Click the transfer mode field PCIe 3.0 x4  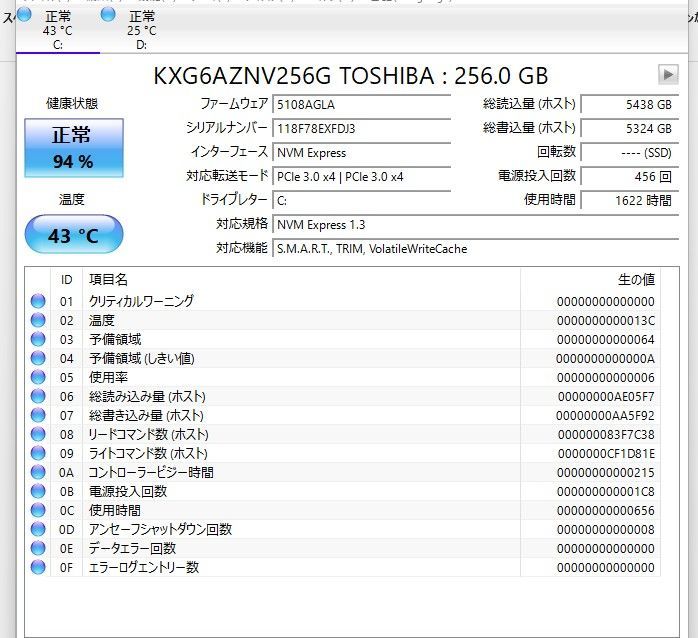coord(361,177)
